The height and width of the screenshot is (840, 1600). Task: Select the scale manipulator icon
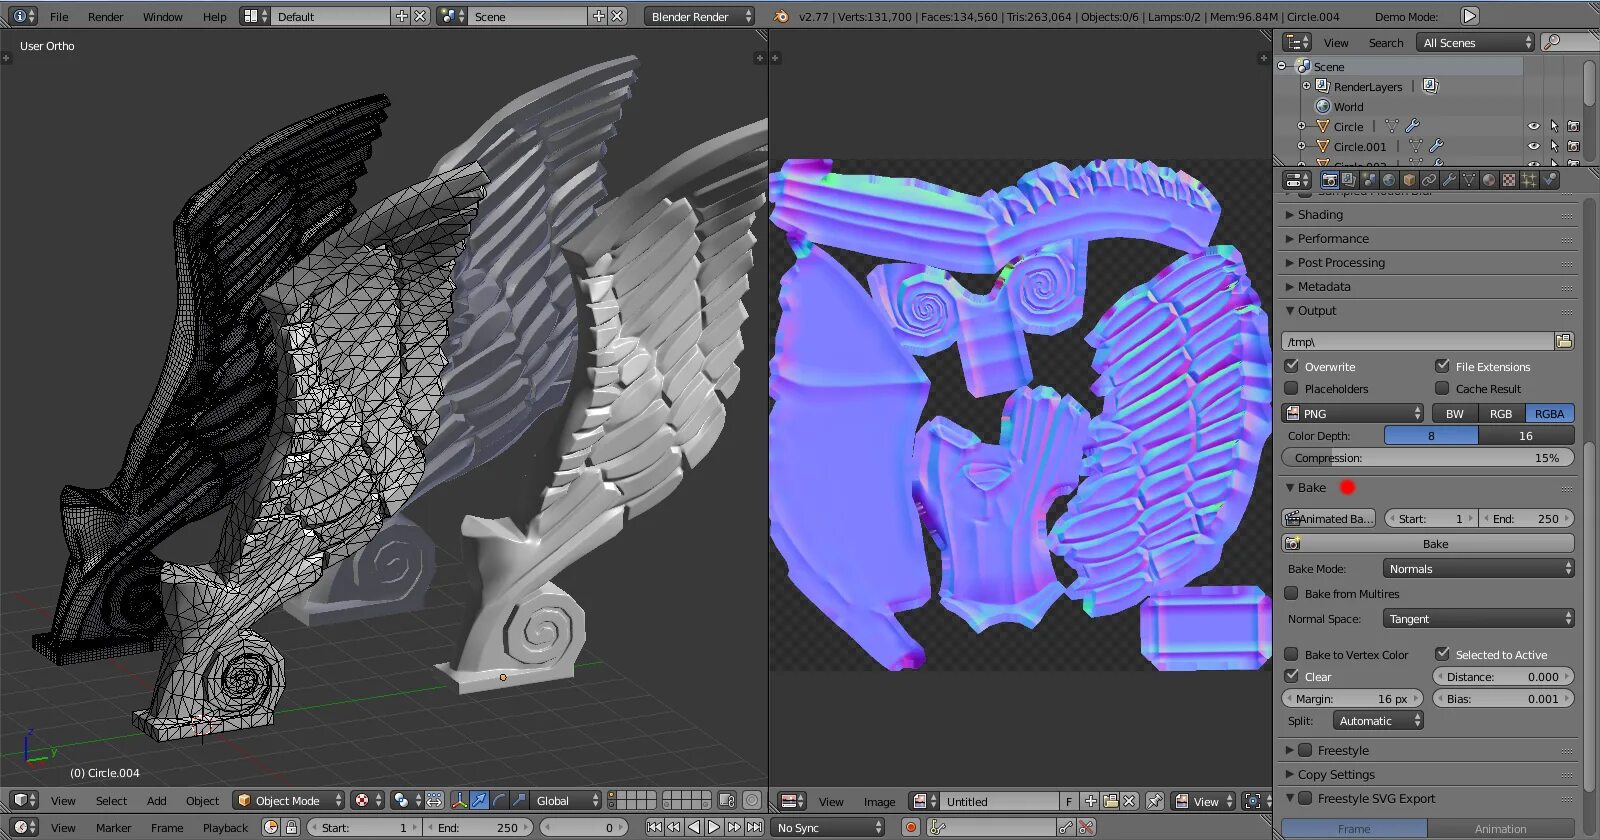click(x=519, y=800)
